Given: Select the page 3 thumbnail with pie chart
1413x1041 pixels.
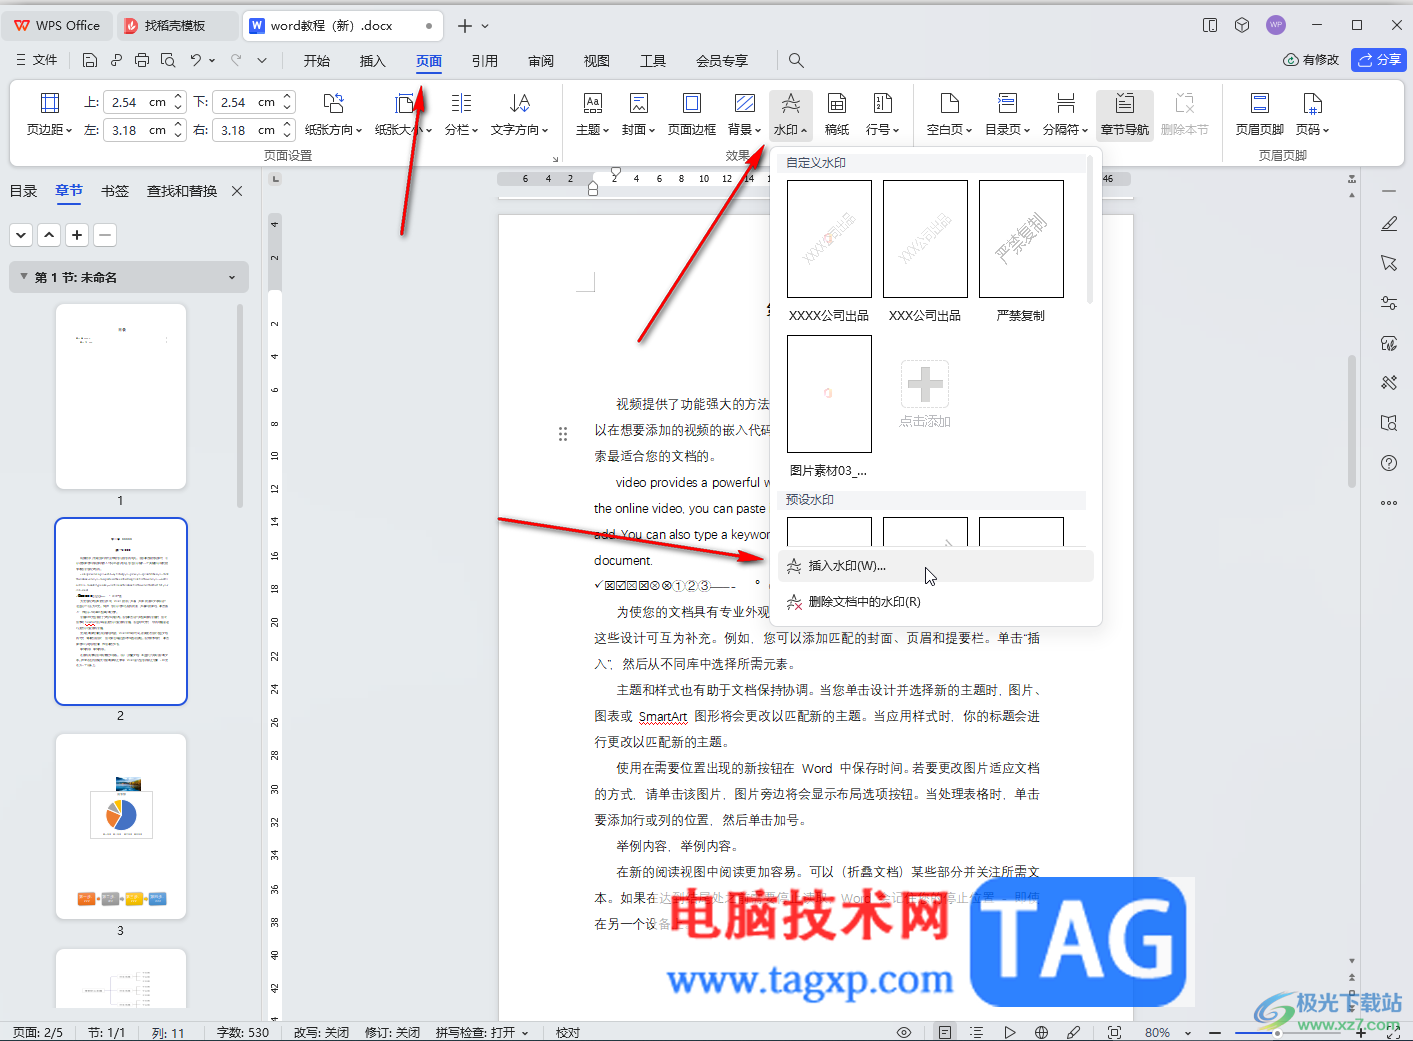Looking at the screenshot, I should [x=121, y=826].
